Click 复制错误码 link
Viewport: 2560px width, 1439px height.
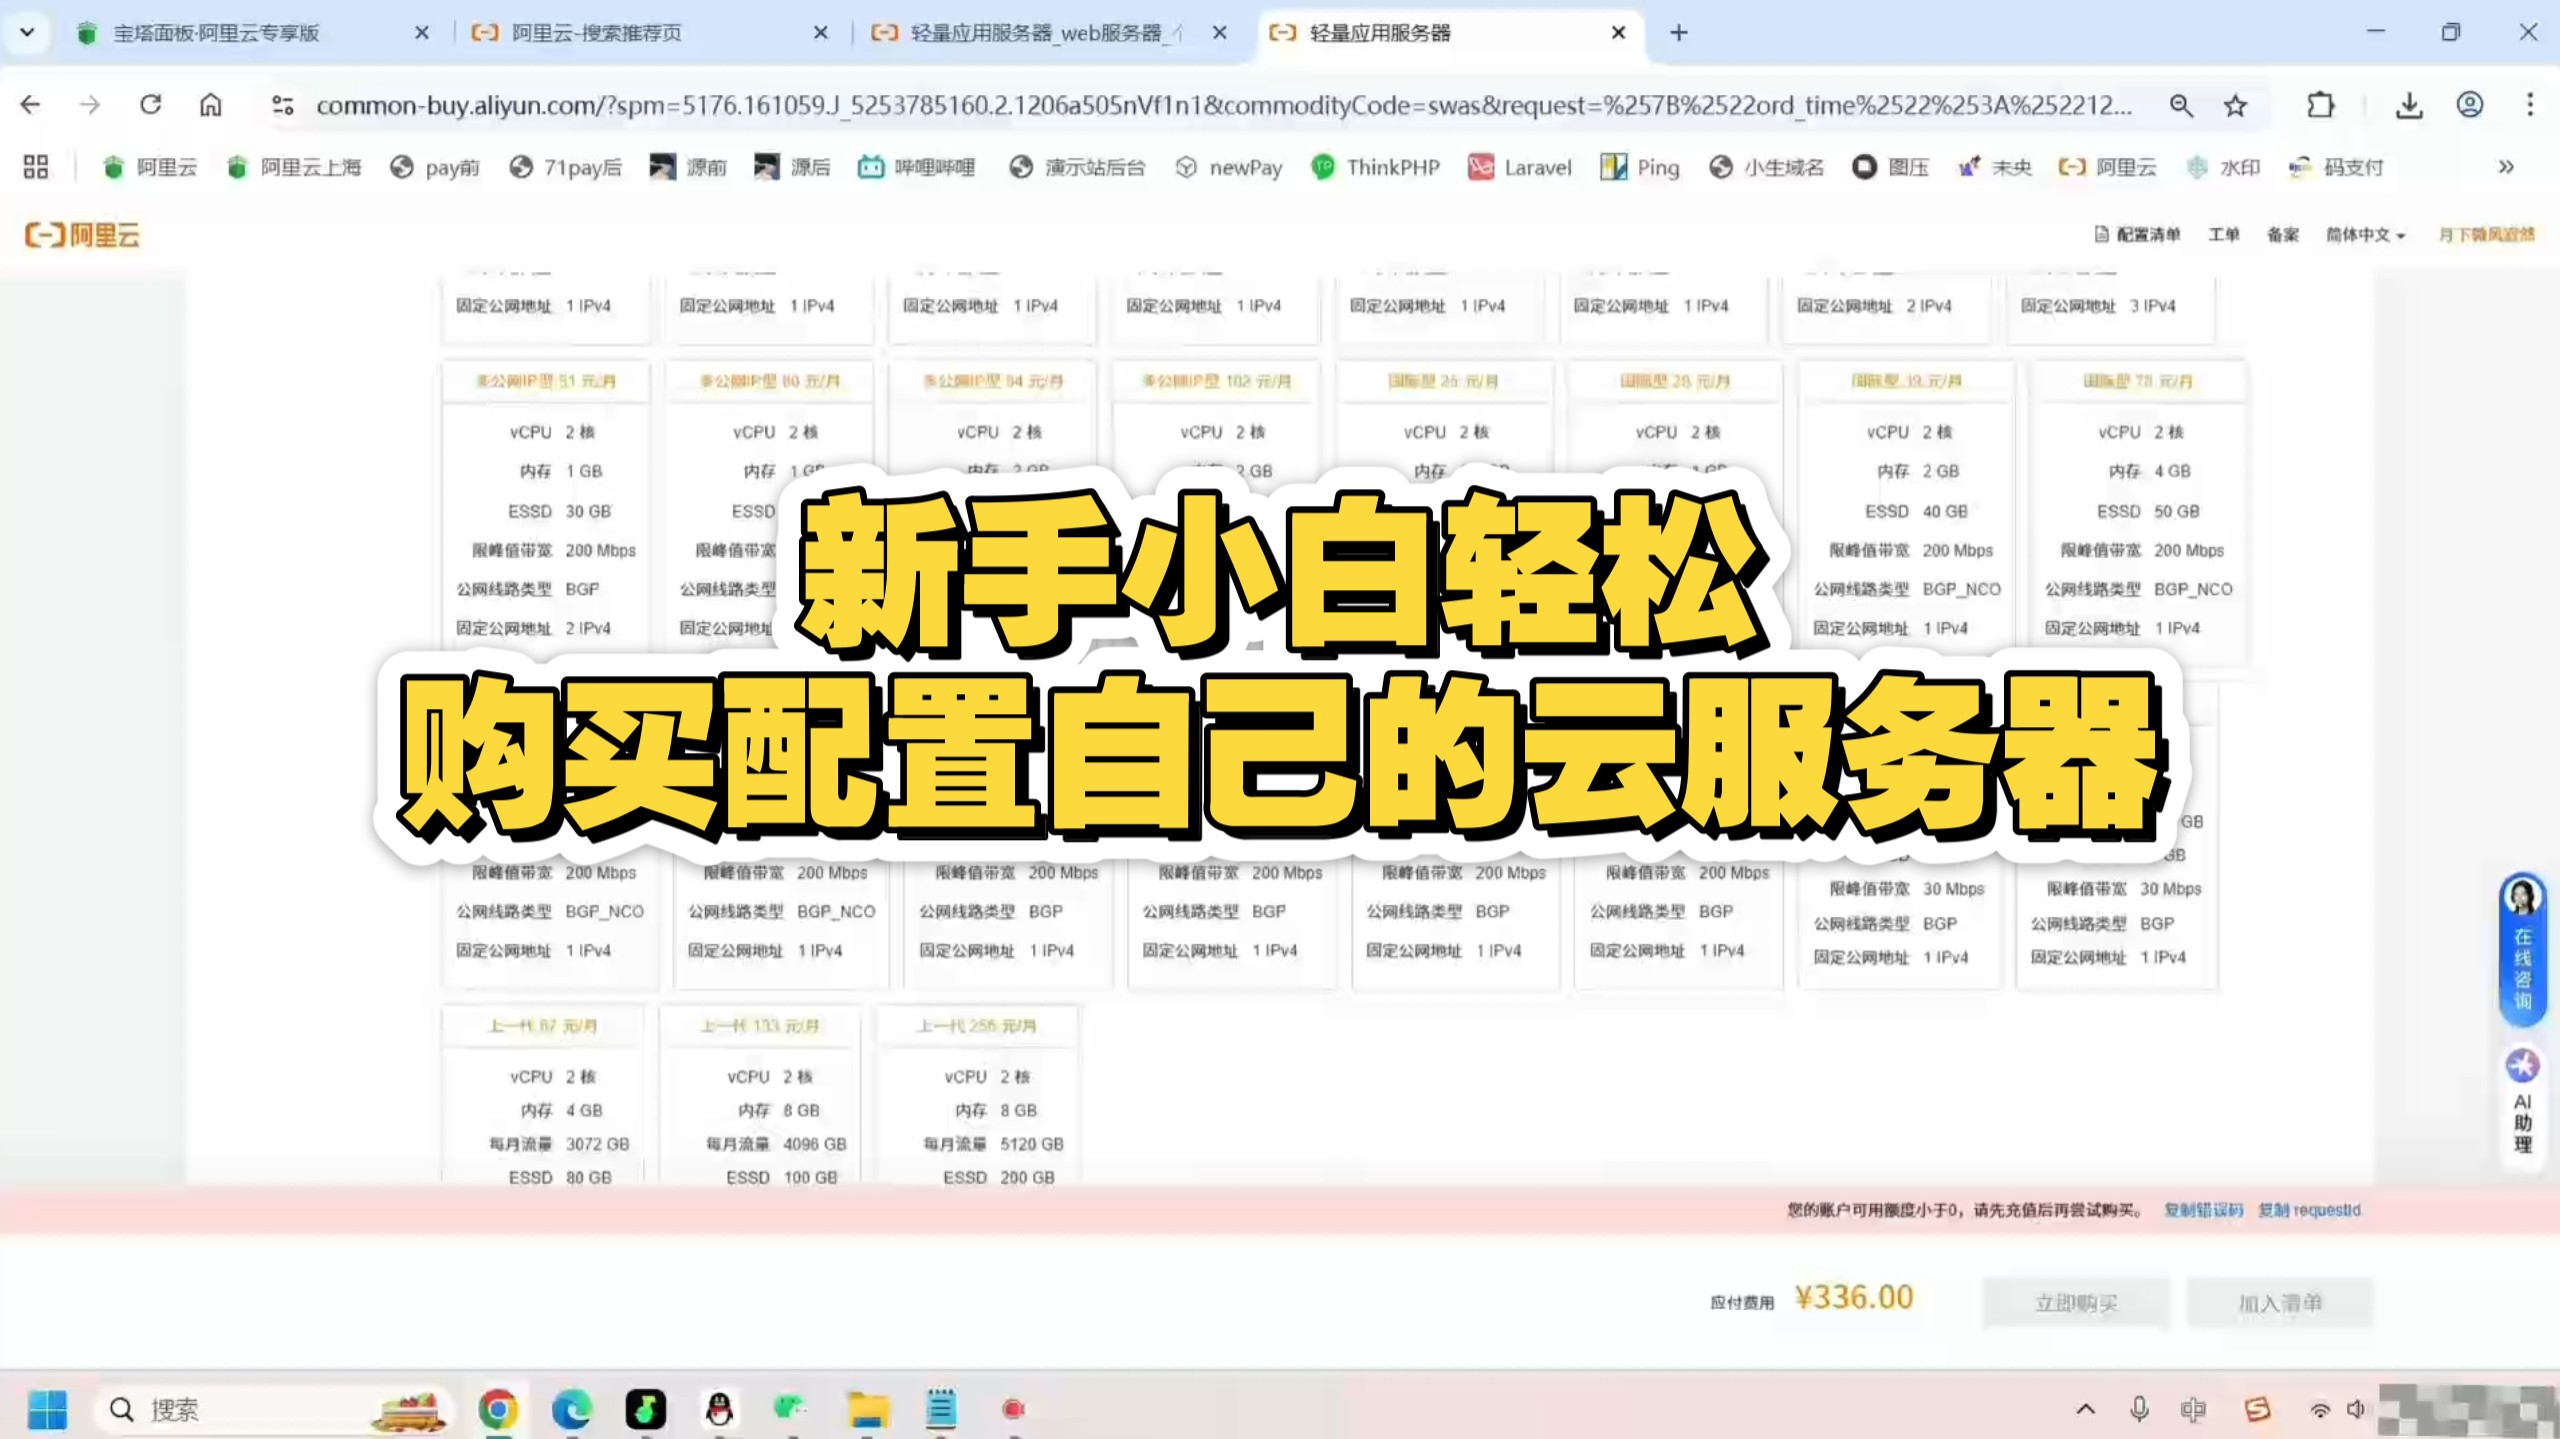(x=2203, y=1210)
